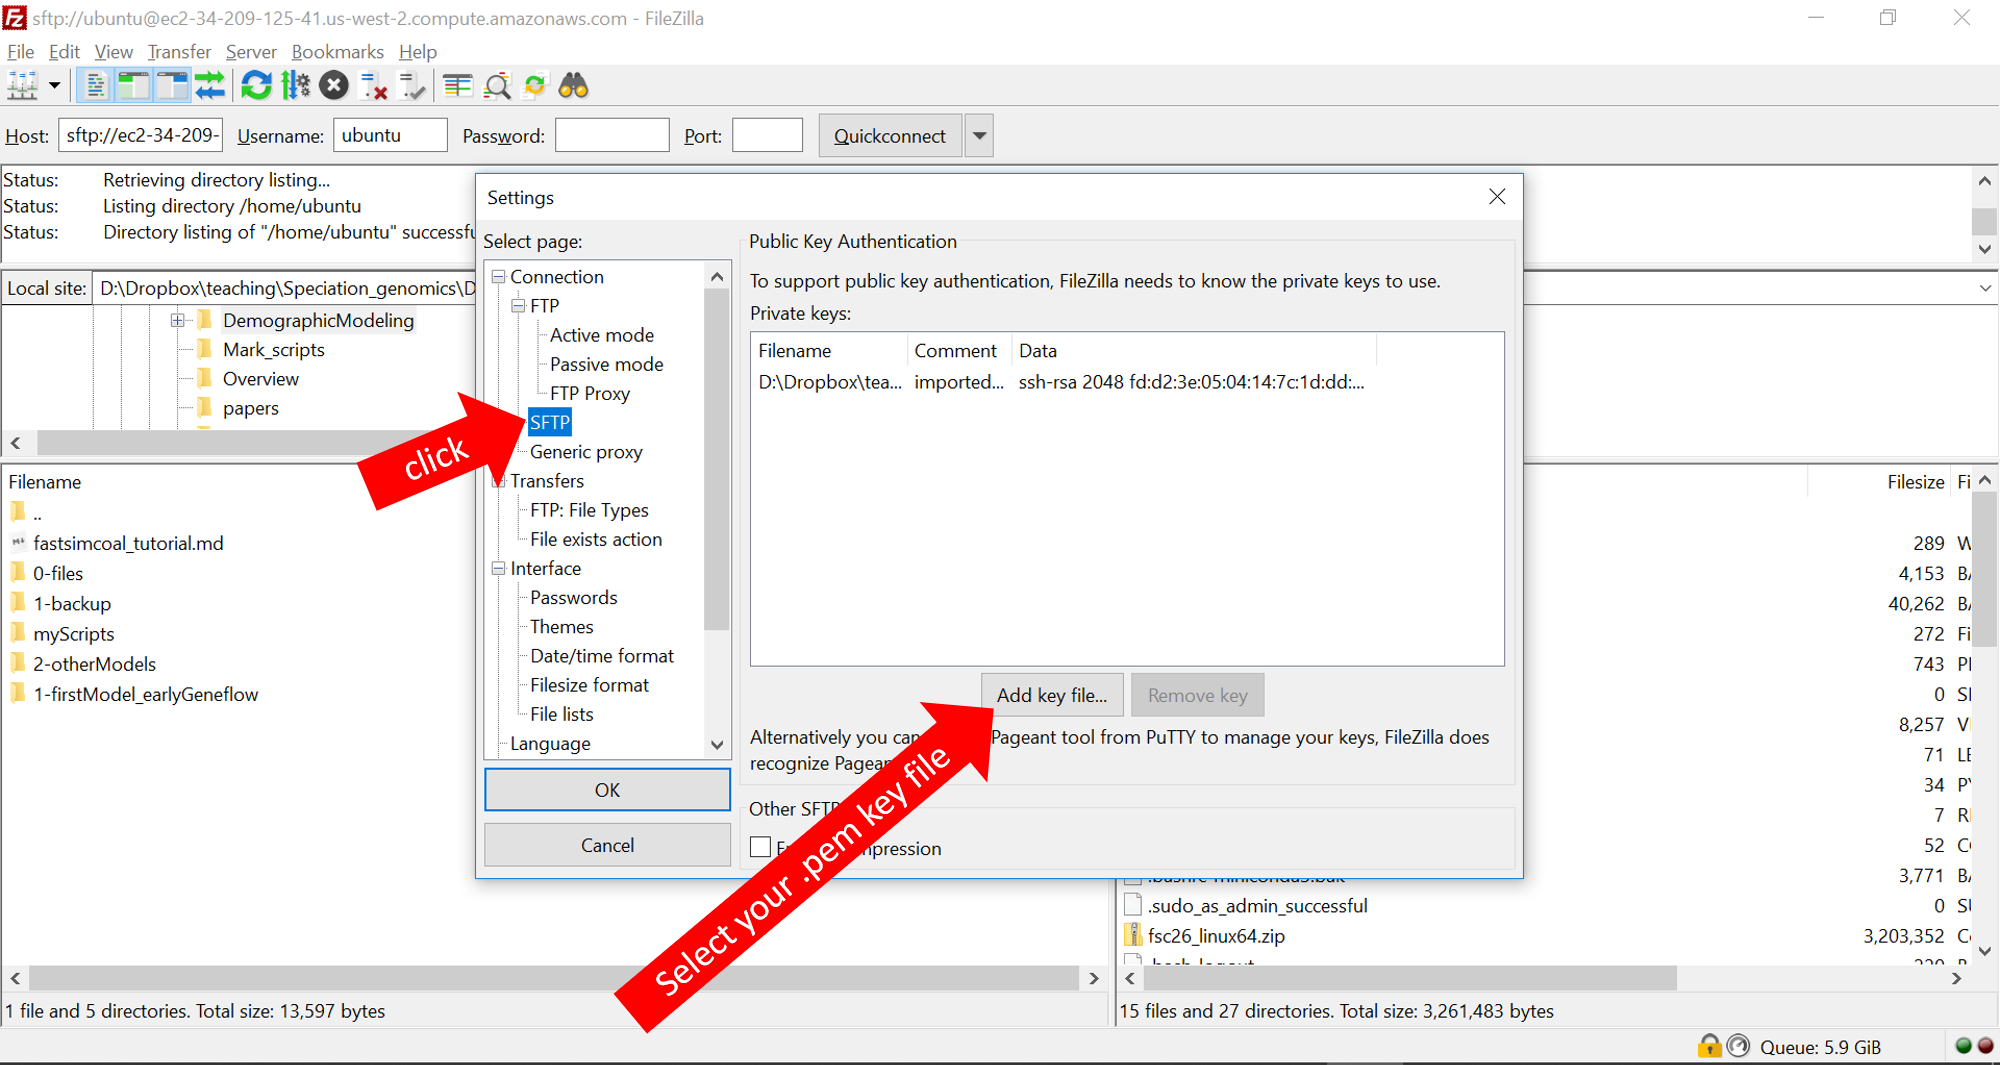Collapse the Interface tree node

click(498, 568)
